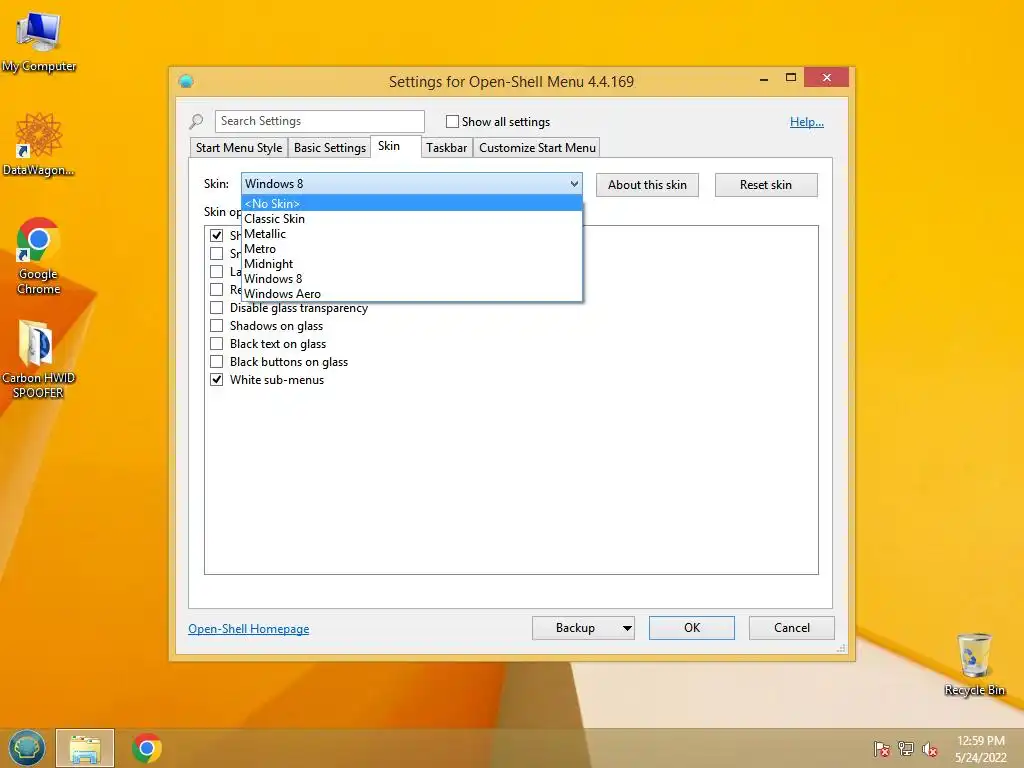Select Metro skin from the list
Screen dimensions: 1024x768
coord(411,249)
